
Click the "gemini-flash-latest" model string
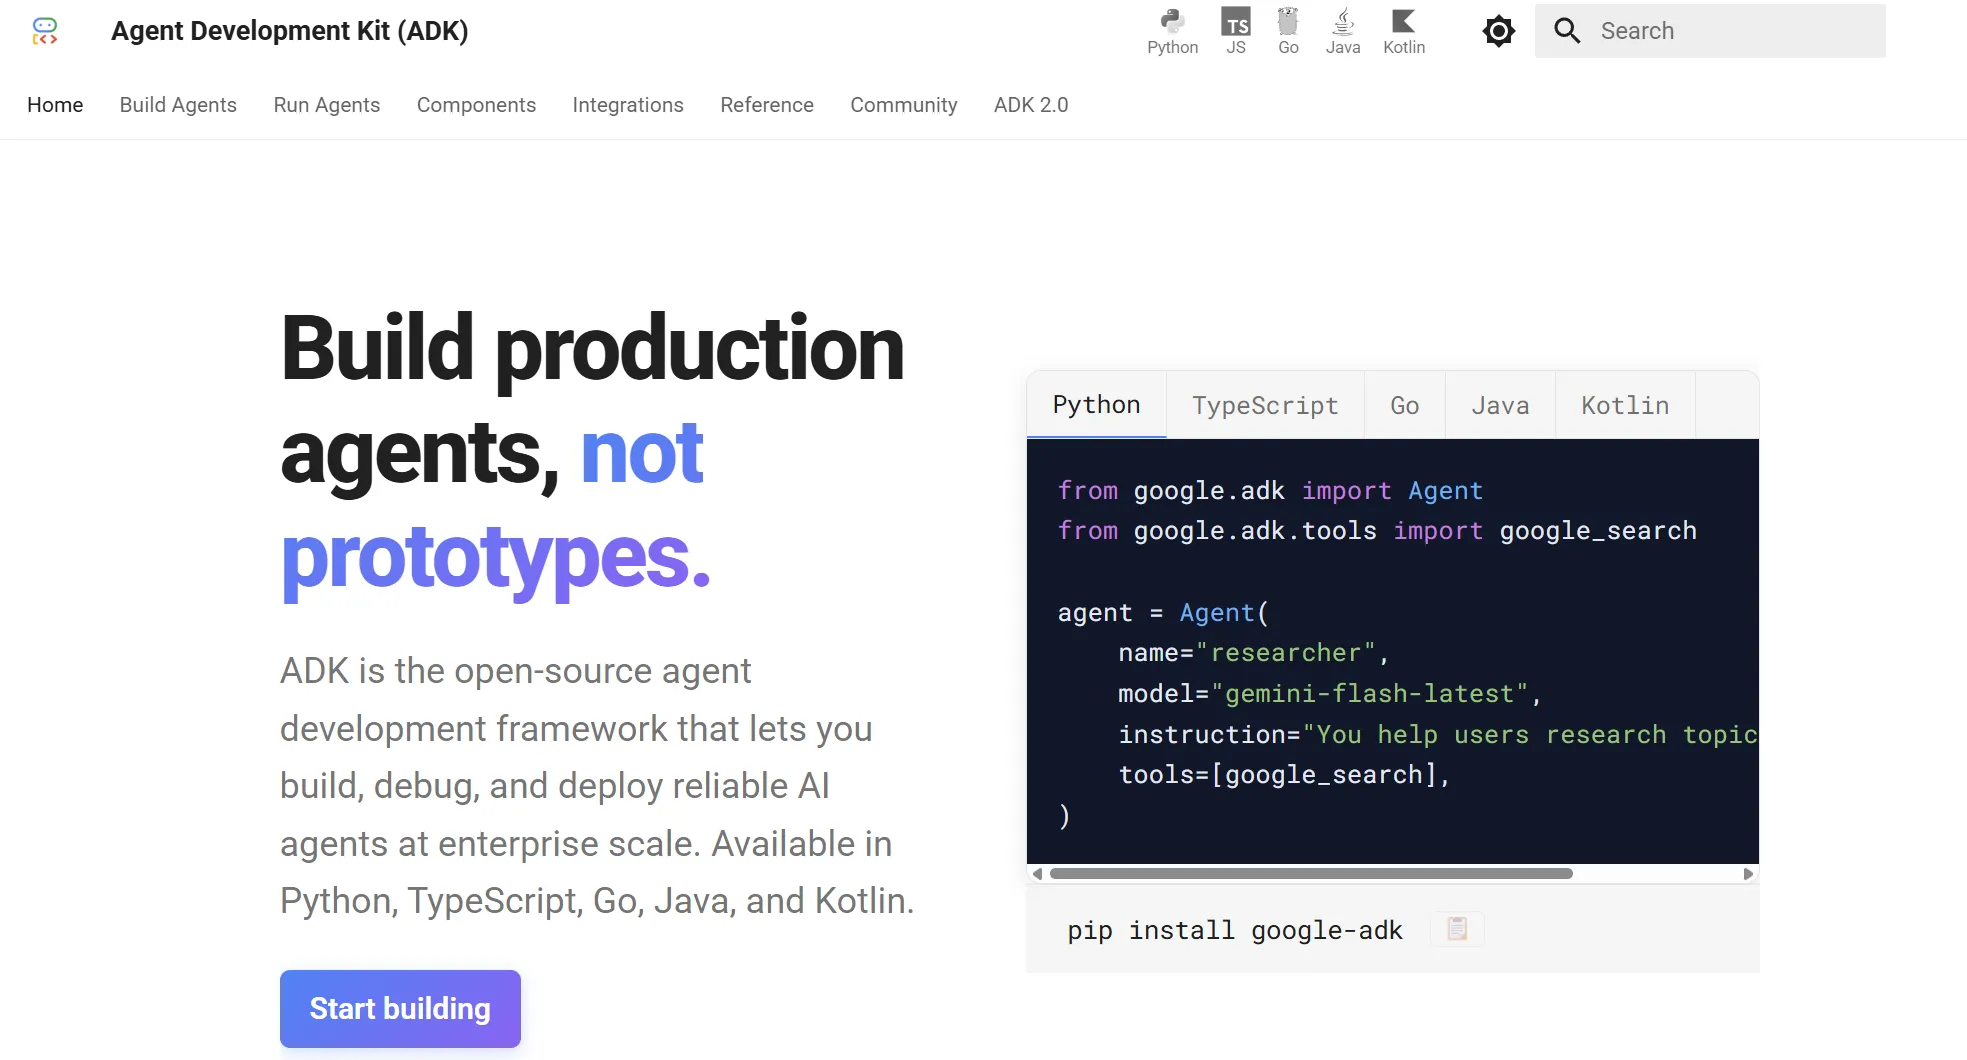click(1369, 693)
